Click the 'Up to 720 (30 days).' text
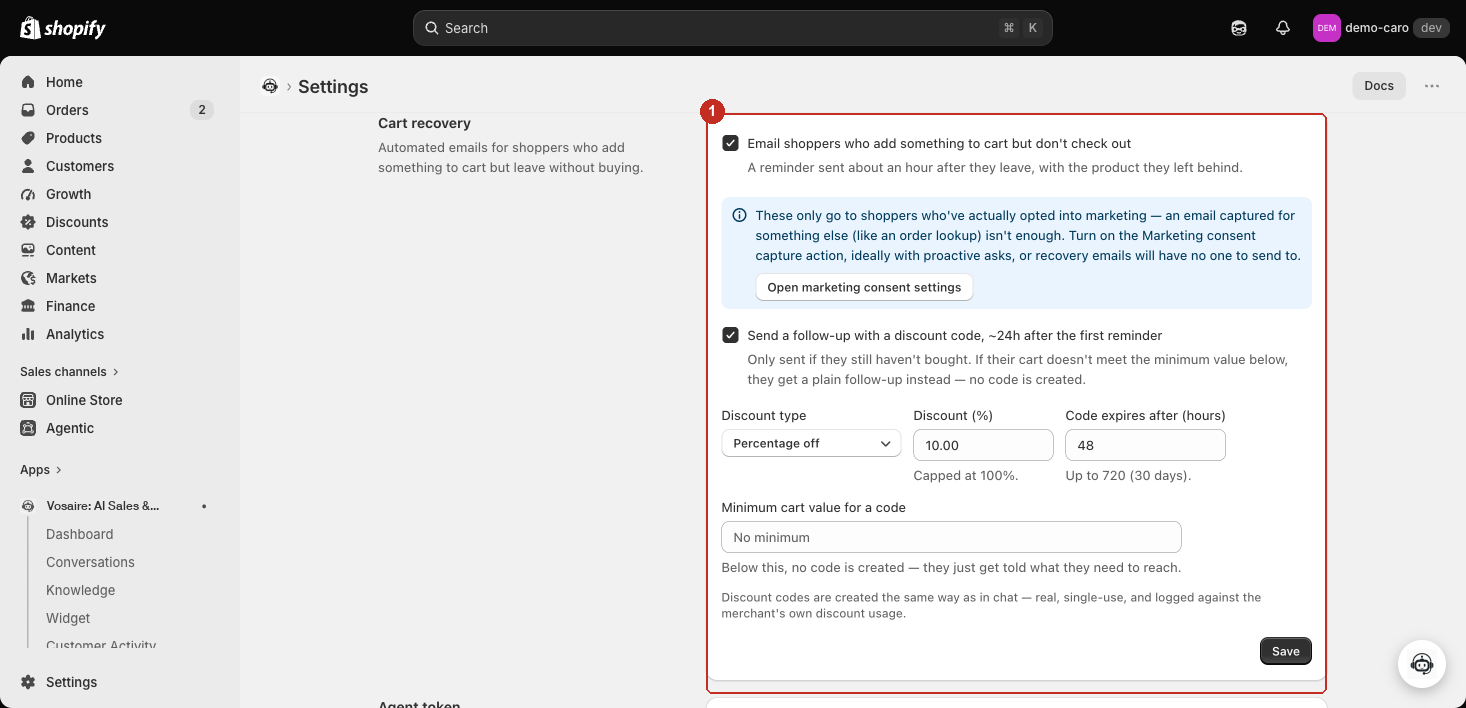The width and height of the screenshot is (1466, 708). [1129, 476]
